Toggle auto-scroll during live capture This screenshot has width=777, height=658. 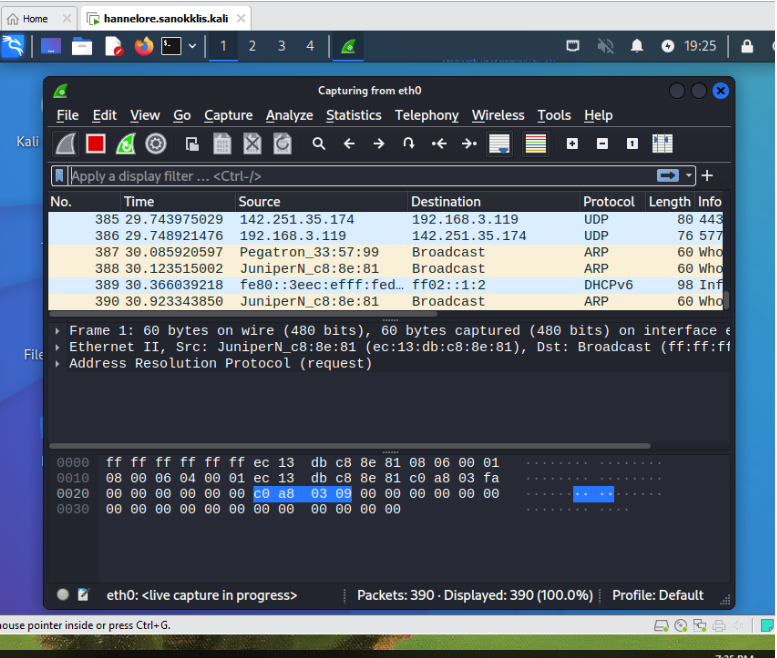point(499,144)
